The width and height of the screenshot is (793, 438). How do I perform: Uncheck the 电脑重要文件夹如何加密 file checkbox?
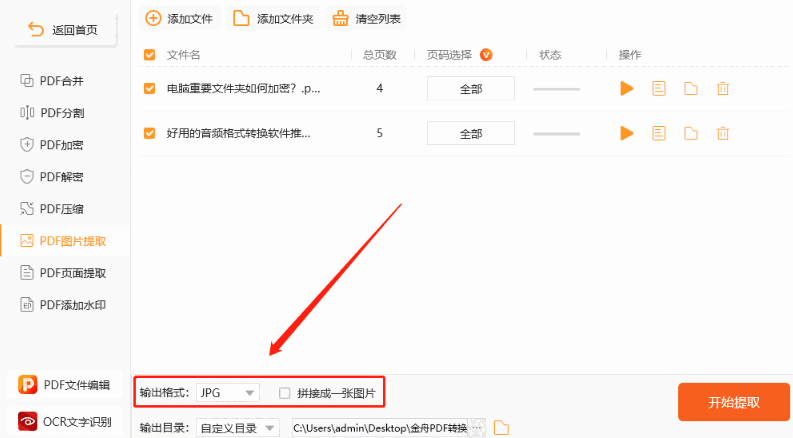[x=150, y=89]
